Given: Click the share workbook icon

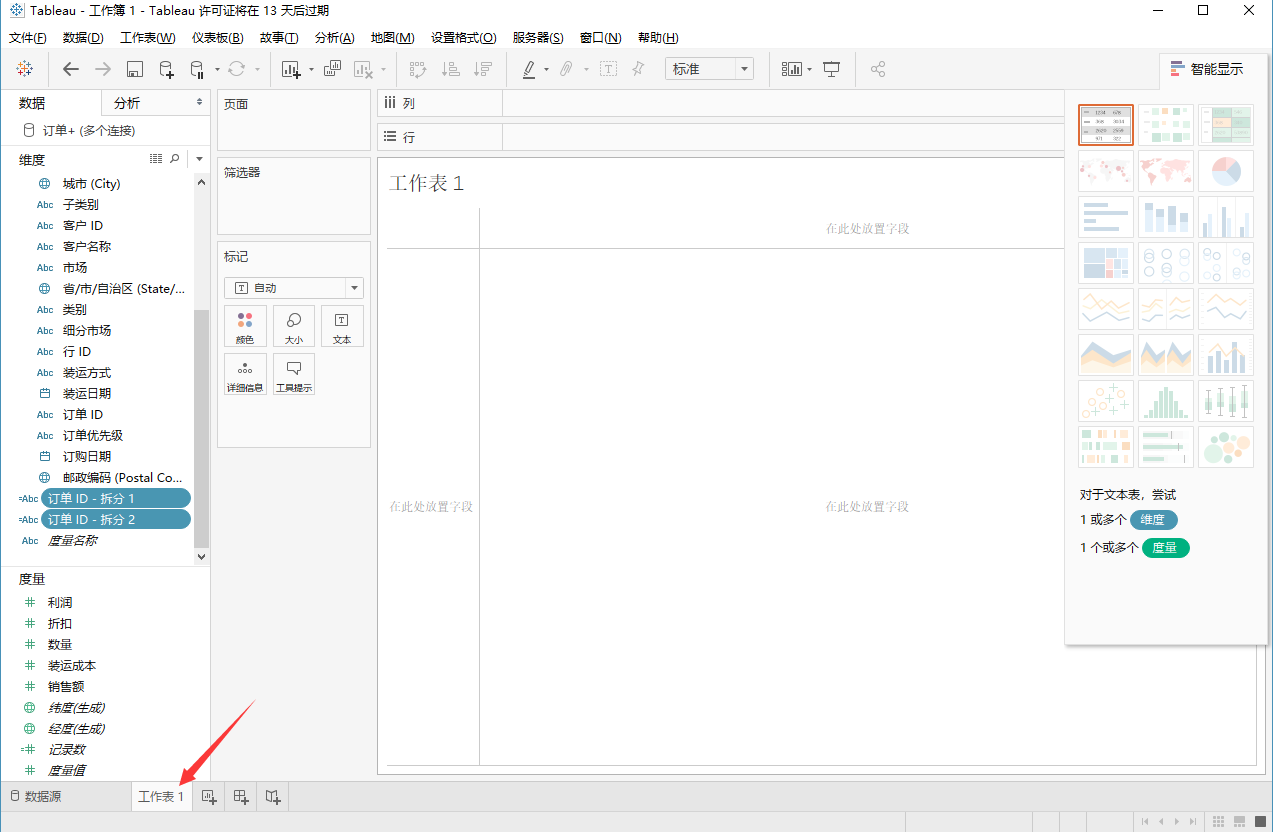Looking at the screenshot, I should pyautogui.click(x=878, y=69).
